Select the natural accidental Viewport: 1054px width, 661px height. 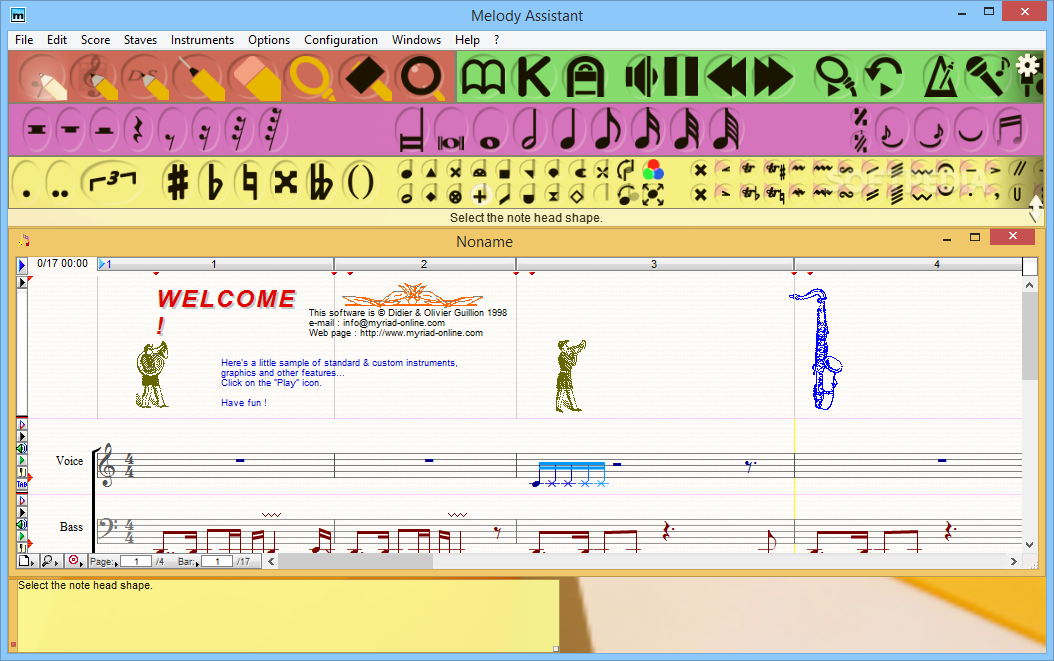click(250, 182)
